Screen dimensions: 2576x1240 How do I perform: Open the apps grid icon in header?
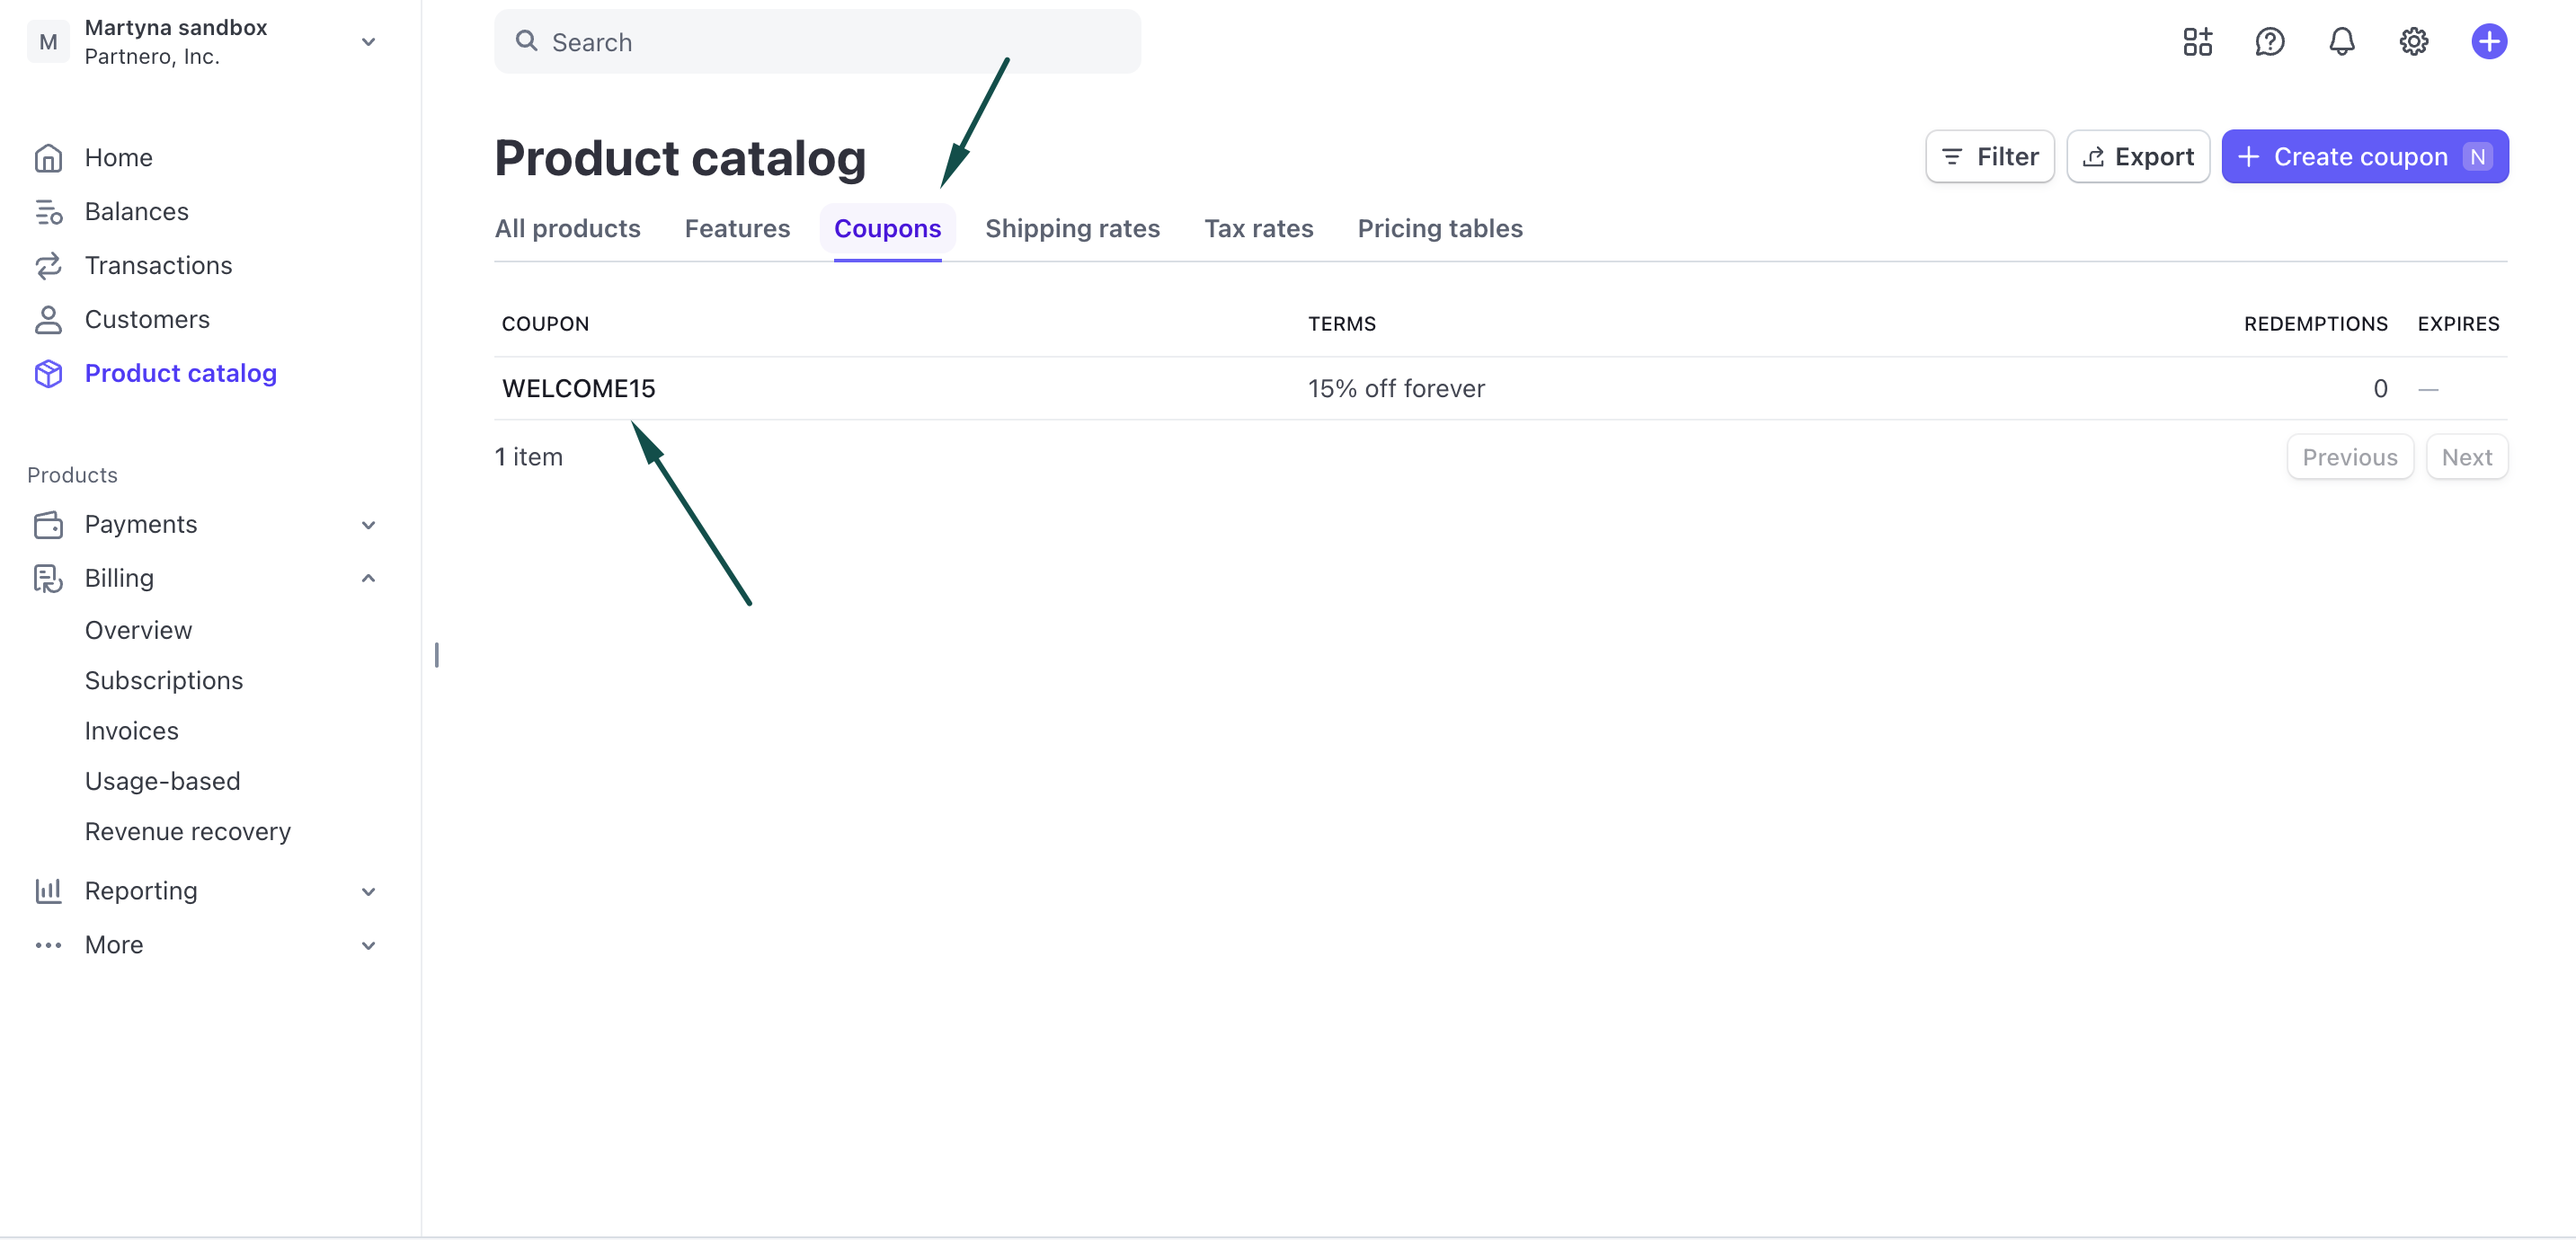click(2197, 42)
